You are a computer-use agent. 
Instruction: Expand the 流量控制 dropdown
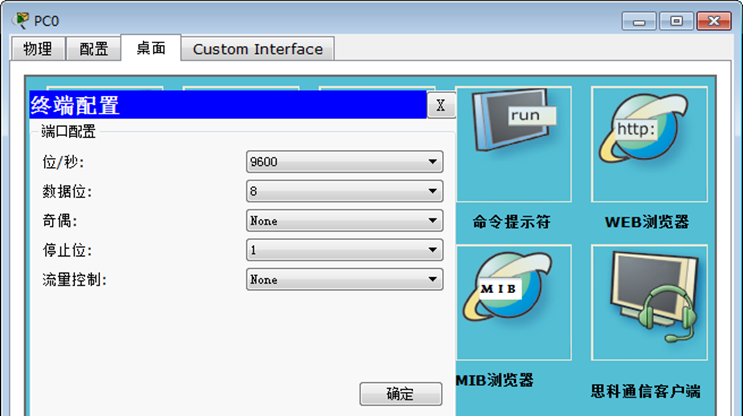tap(344, 280)
